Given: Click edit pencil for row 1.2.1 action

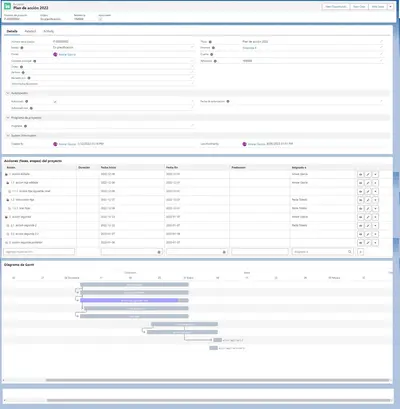Looking at the screenshot, I should click(368, 209).
